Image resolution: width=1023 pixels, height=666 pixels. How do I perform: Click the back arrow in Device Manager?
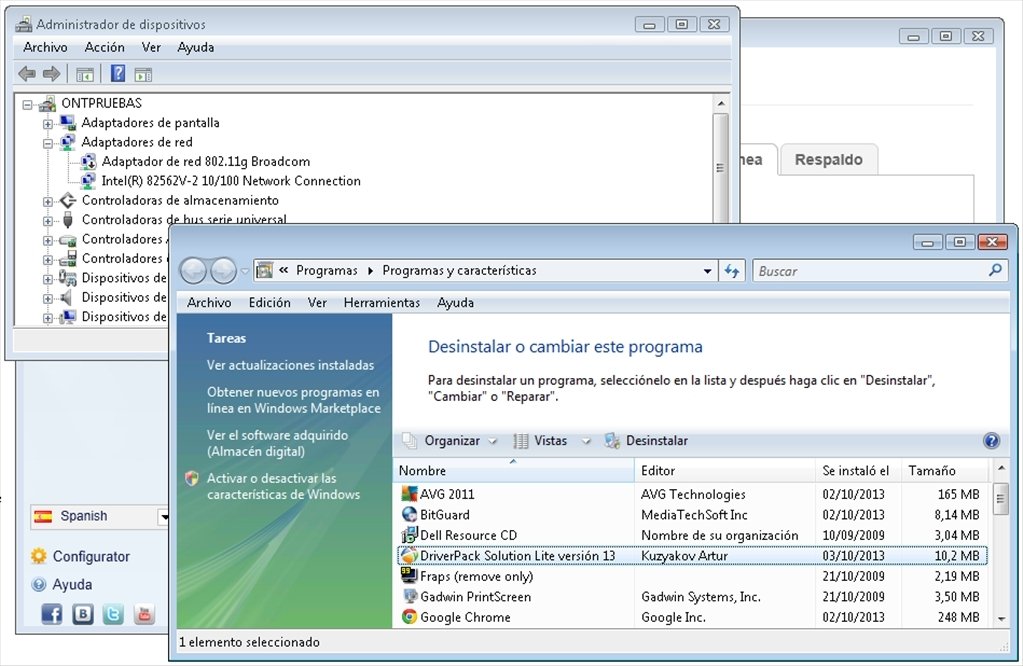[x=25, y=73]
